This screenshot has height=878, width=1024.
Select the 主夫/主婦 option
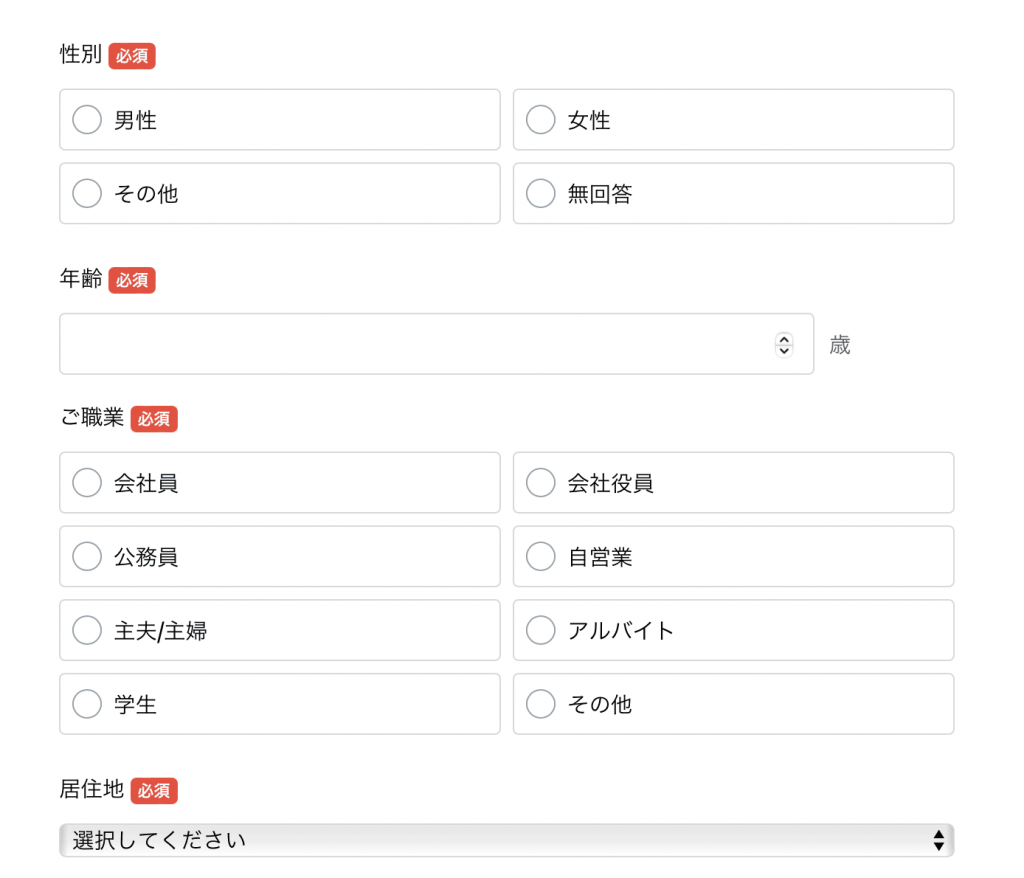coord(87,631)
